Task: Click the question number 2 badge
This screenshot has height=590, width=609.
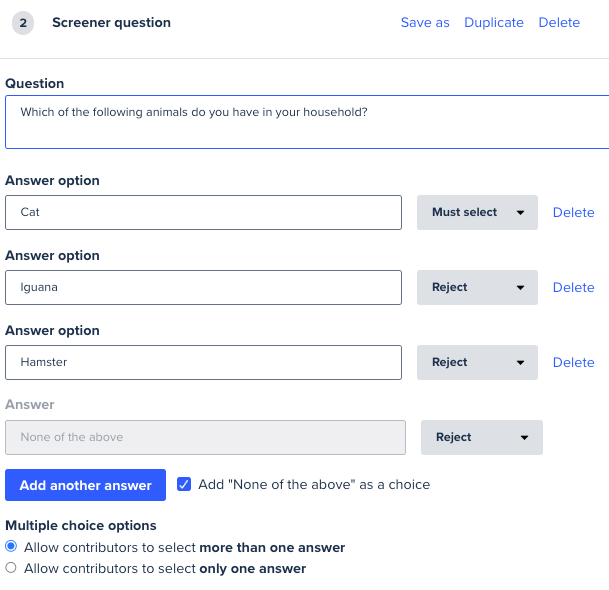Action: point(23,23)
